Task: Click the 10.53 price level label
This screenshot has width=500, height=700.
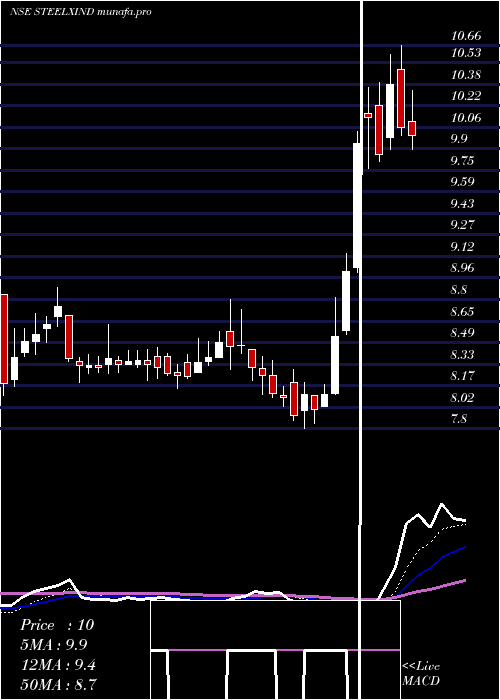Action: pos(466,53)
